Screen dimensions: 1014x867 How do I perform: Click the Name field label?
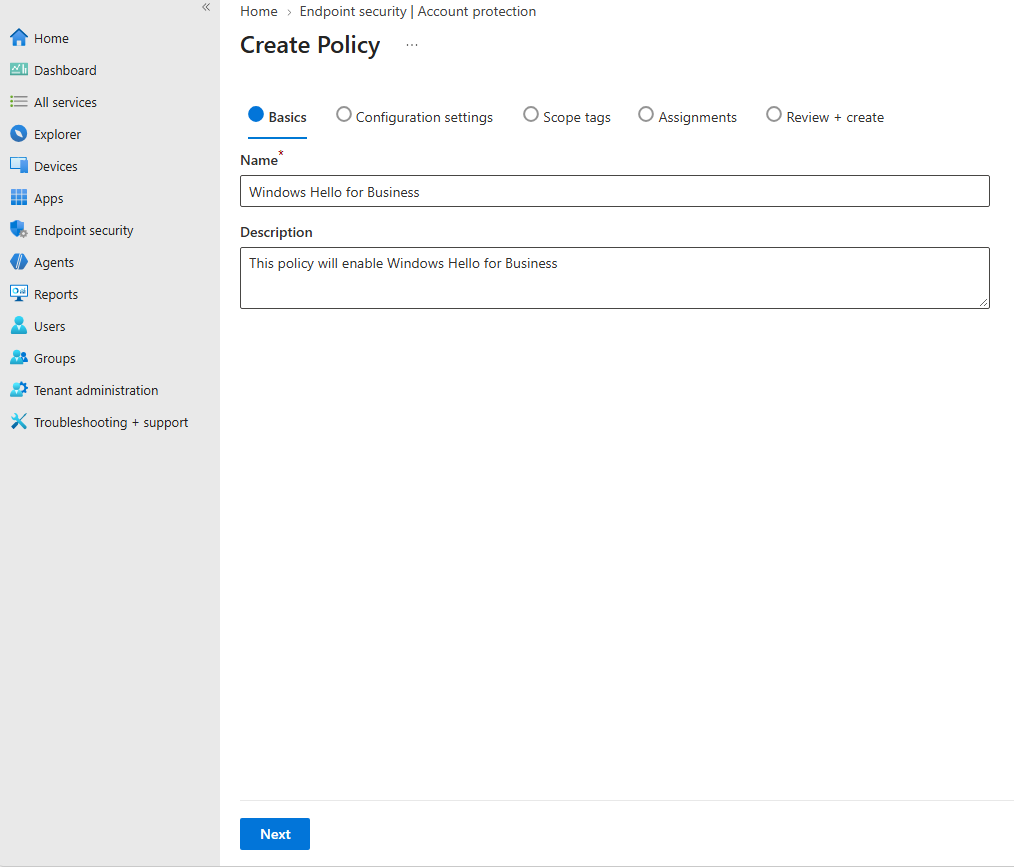[x=259, y=160]
